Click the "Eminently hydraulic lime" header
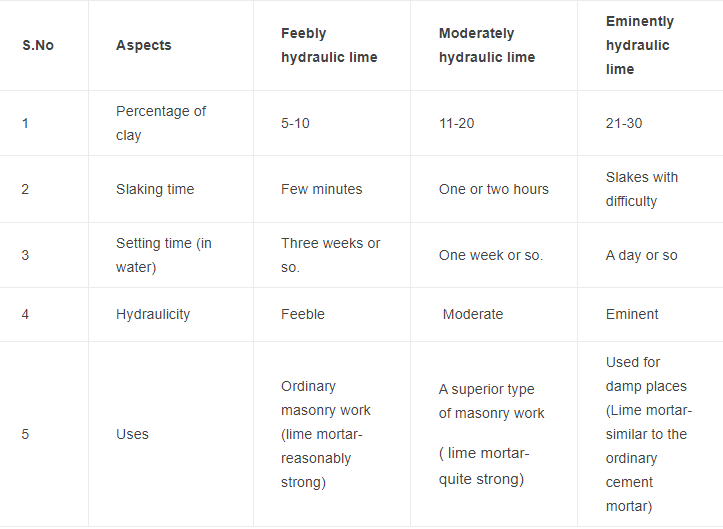Viewport: 723px width, 529px height. [x=640, y=45]
